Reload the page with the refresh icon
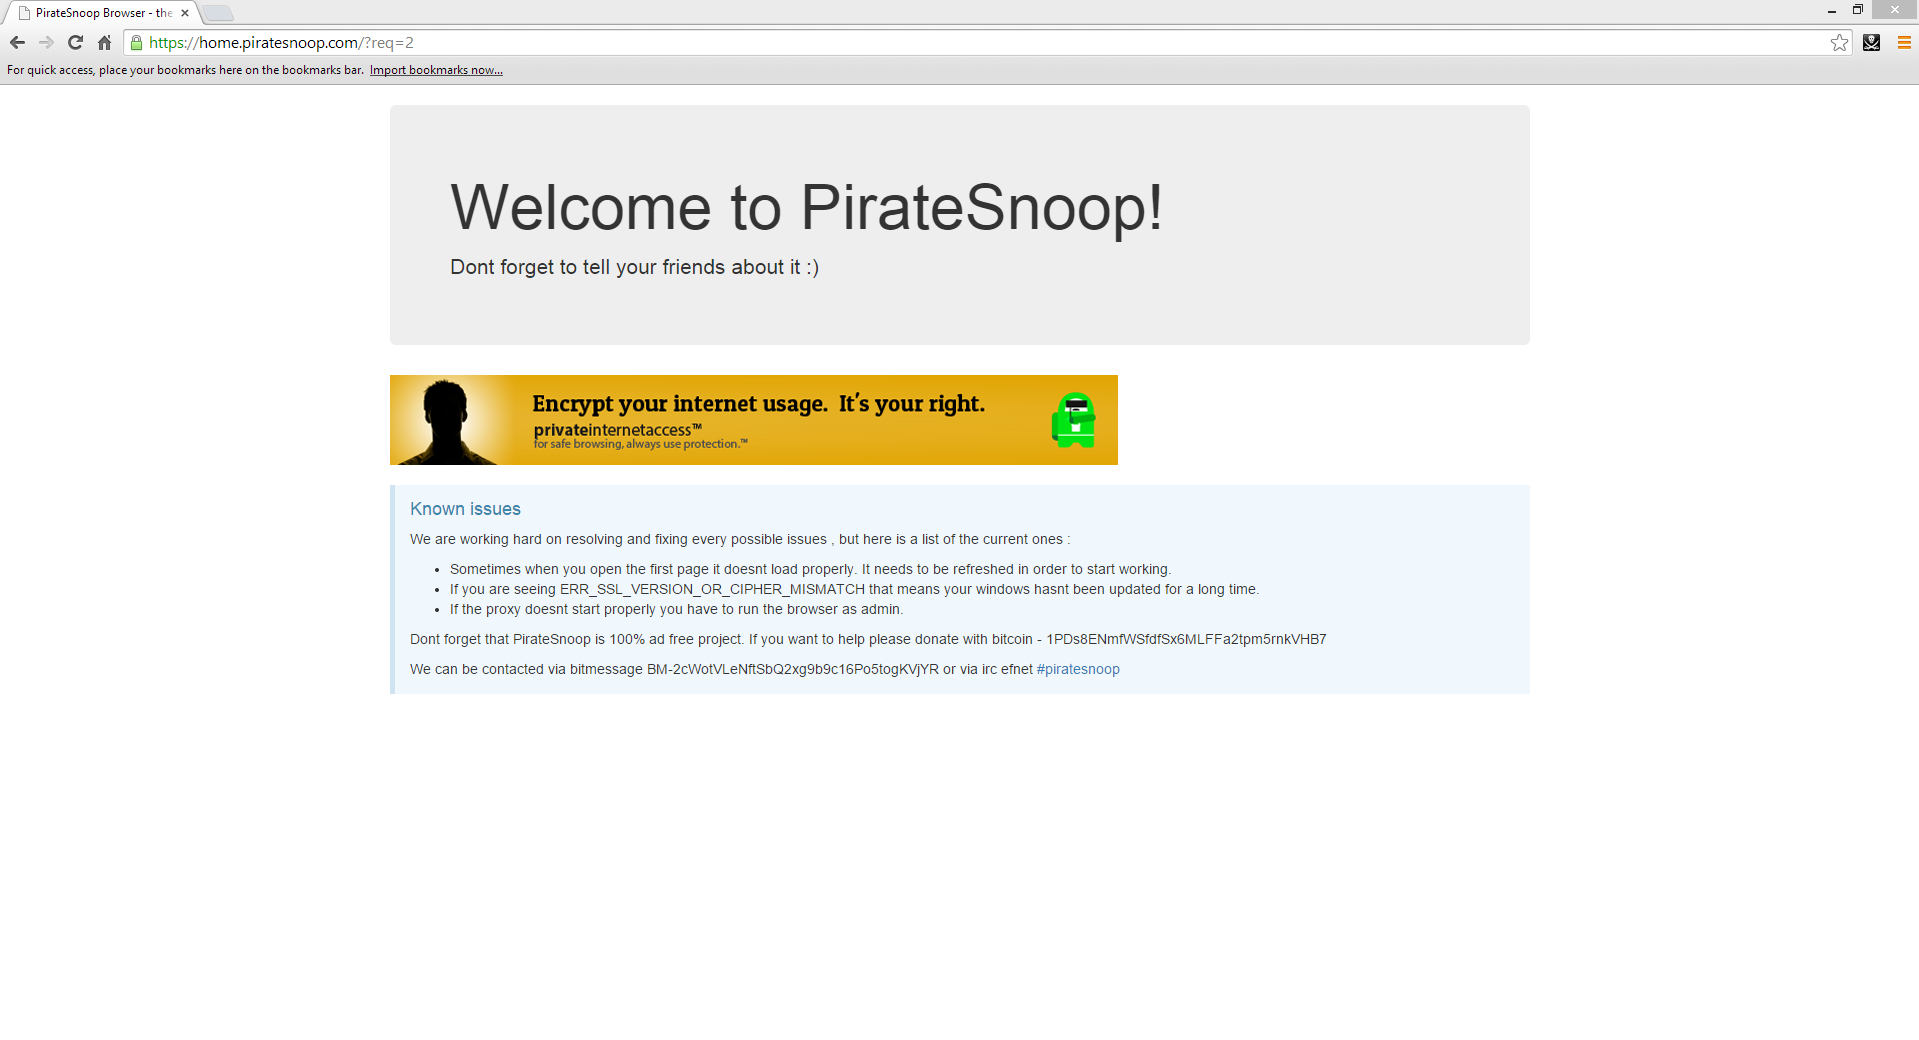The image size is (1919, 1040). pyautogui.click(x=75, y=43)
